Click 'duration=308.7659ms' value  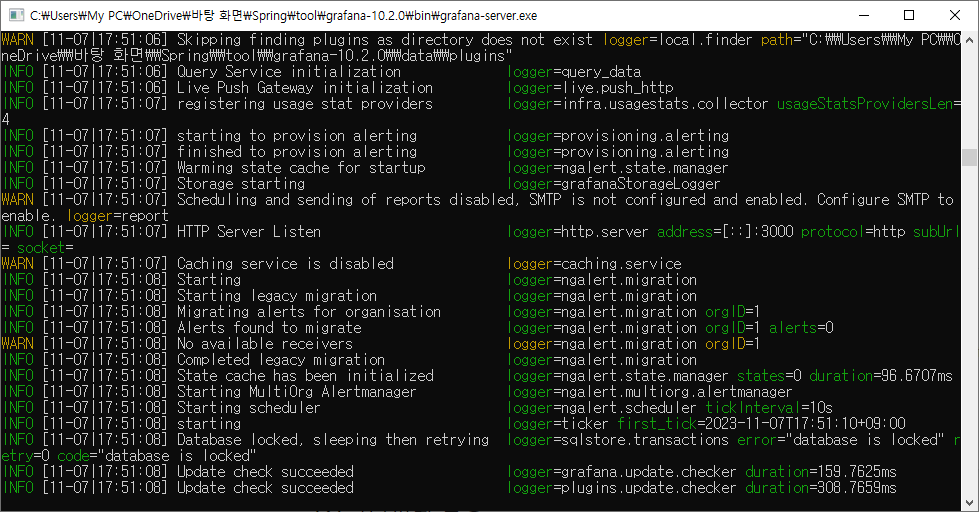click(820, 488)
